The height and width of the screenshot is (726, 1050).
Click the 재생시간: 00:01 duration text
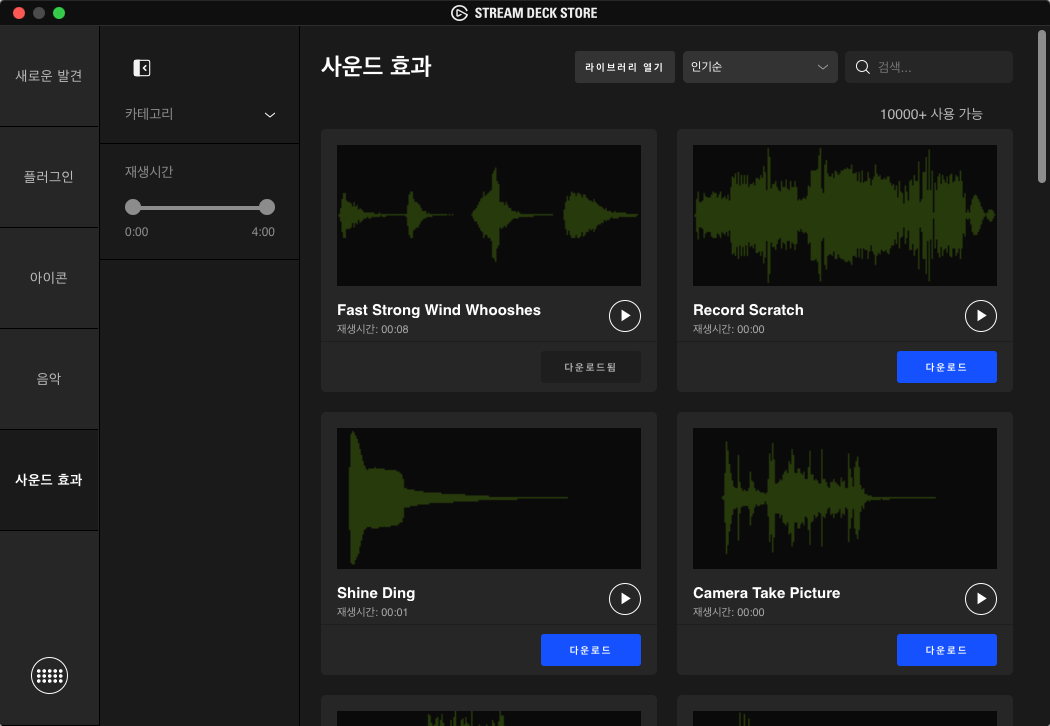tap(372, 612)
